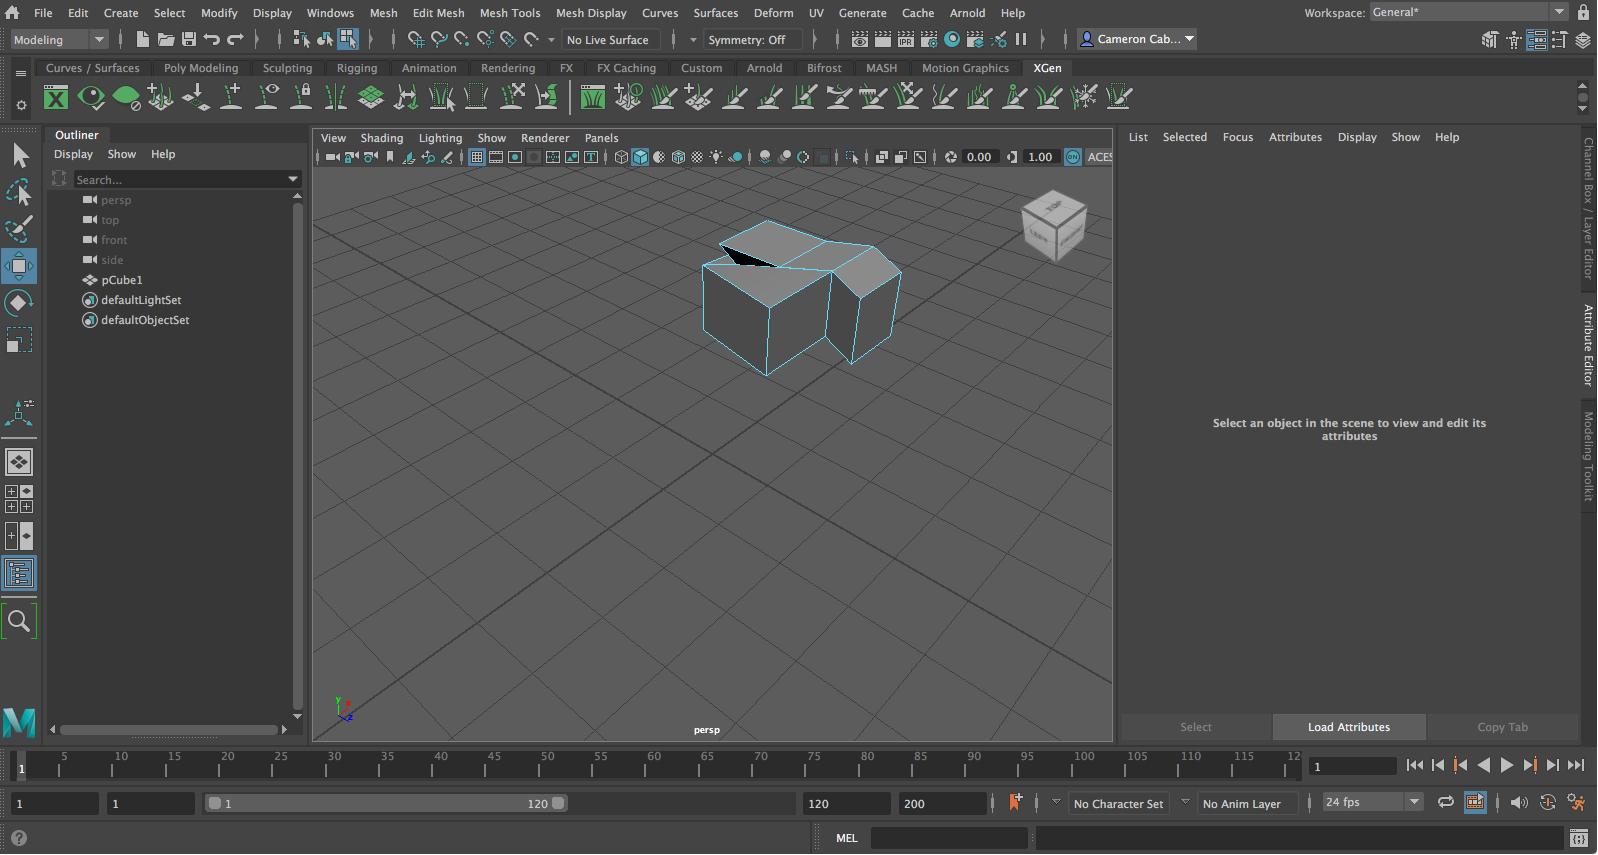Screen dimensions: 1598x855
Task: Open viewport Shading menu
Action: [x=382, y=138]
